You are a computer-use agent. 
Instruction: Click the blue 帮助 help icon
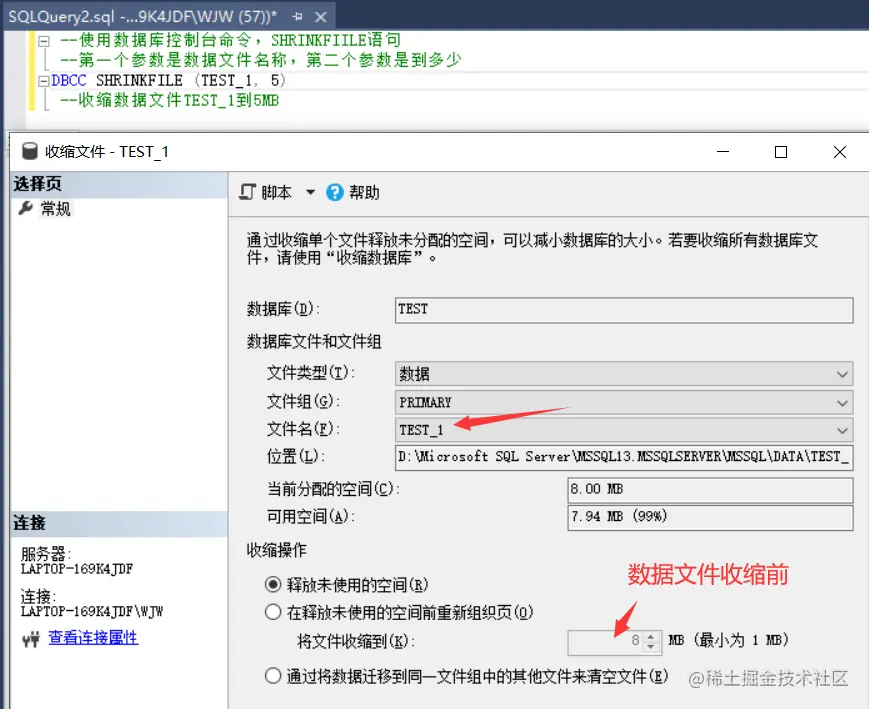(335, 192)
